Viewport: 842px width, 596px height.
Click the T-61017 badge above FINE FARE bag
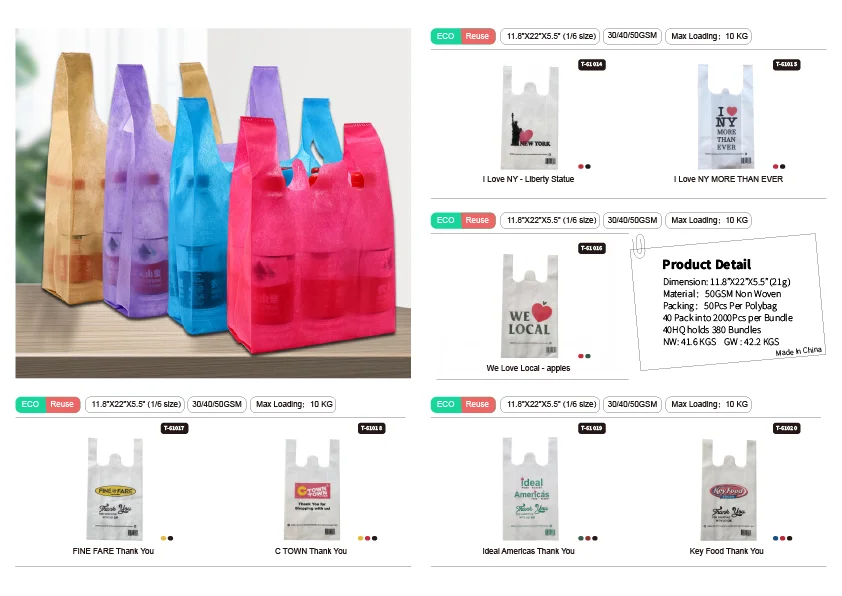(x=174, y=428)
